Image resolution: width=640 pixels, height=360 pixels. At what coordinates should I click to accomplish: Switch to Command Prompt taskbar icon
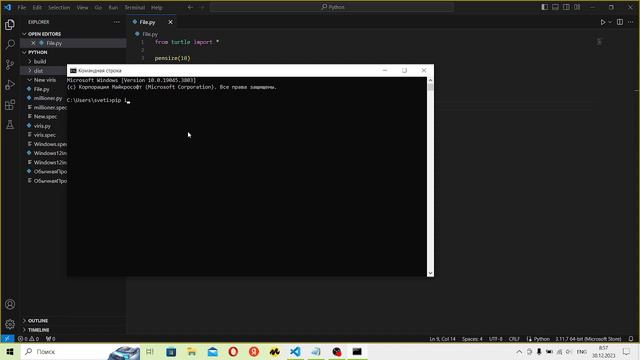tap(357, 351)
